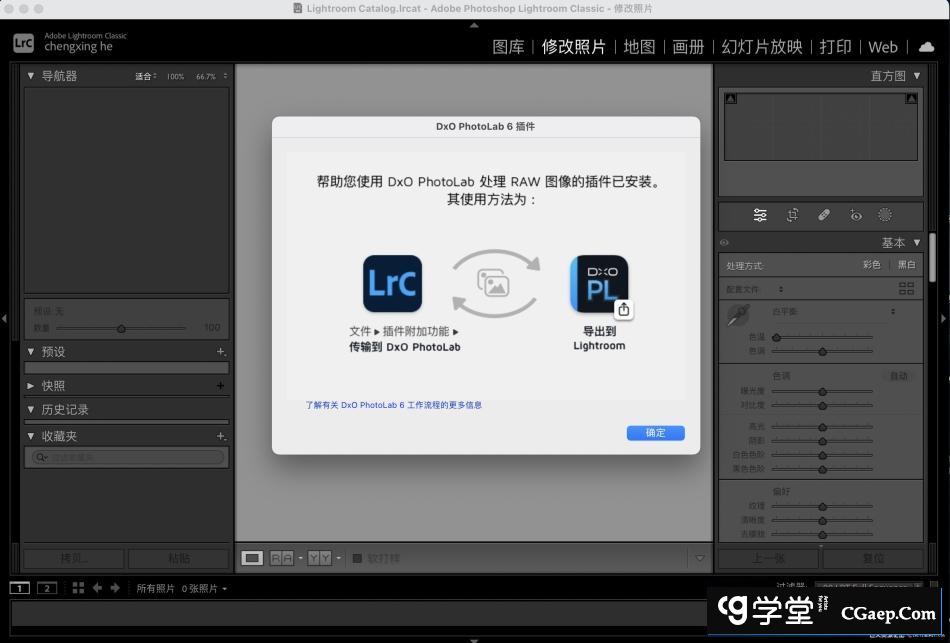This screenshot has height=643, width=950.
Task: Choose the Healing bandage tool
Action: coord(824,215)
